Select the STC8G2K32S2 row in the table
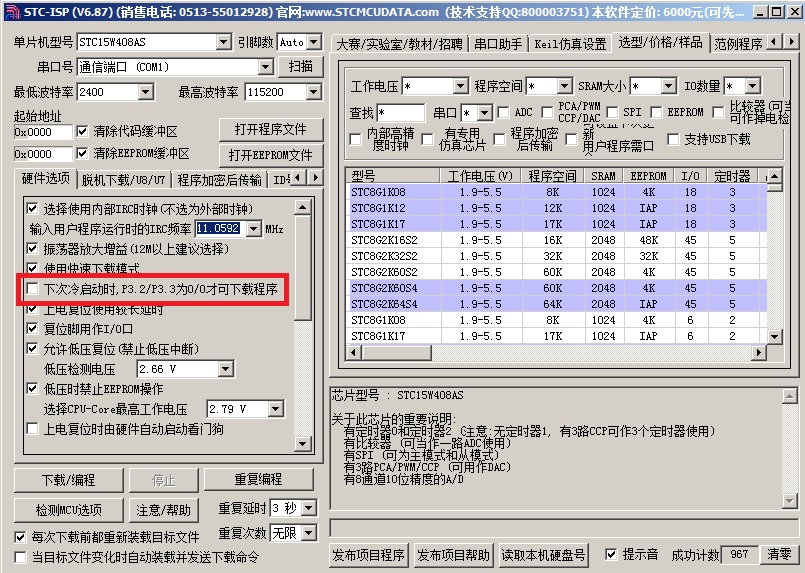 (556, 256)
